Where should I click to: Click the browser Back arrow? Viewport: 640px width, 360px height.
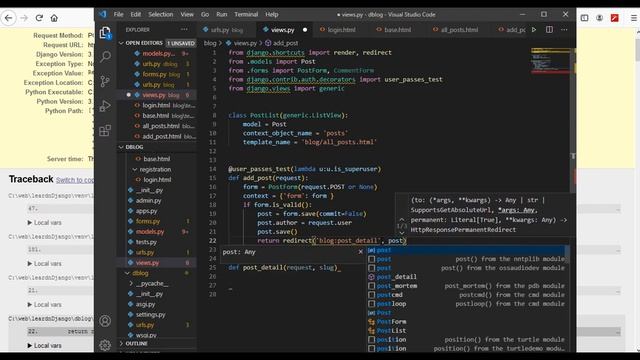[9, 18]
